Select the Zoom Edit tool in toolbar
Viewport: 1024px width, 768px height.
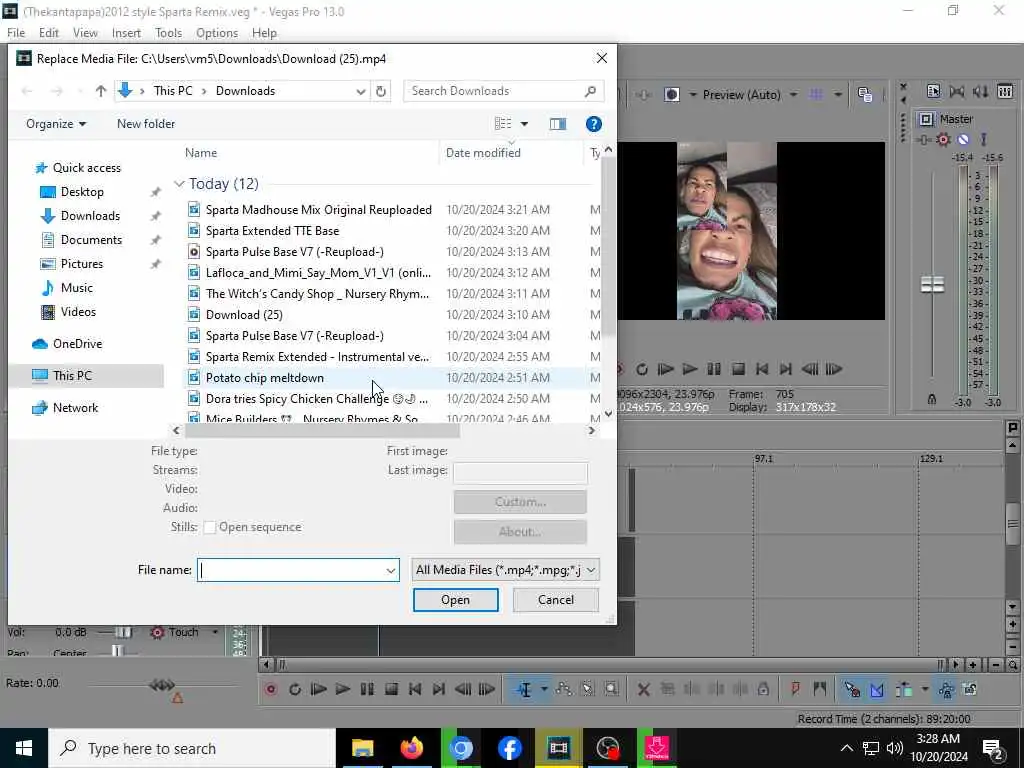point(611,689)
